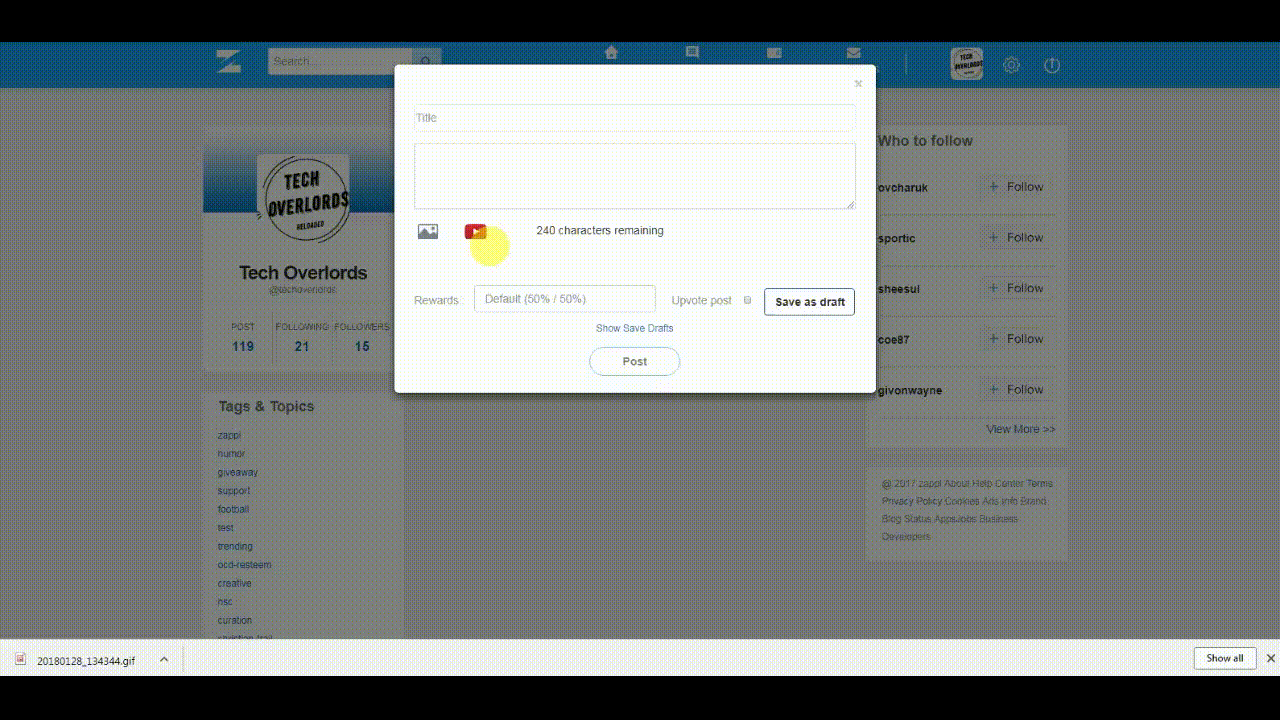1280x720 pixels.
Task: Click Developers footer link
Action: click(906, 537)
